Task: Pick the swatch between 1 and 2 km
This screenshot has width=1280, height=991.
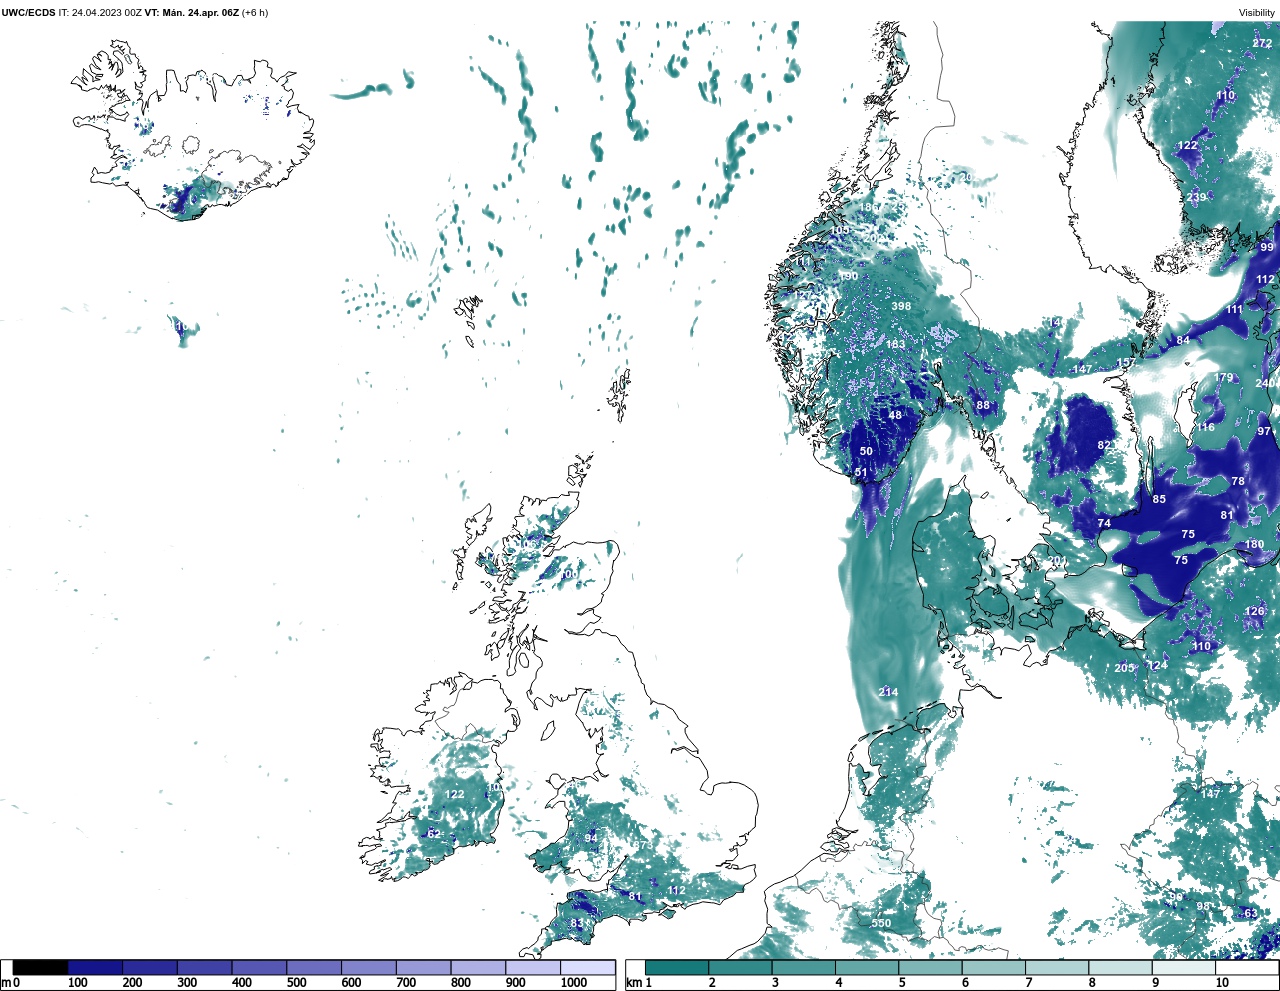Action: pyautogui.click(x=677, y=967)
